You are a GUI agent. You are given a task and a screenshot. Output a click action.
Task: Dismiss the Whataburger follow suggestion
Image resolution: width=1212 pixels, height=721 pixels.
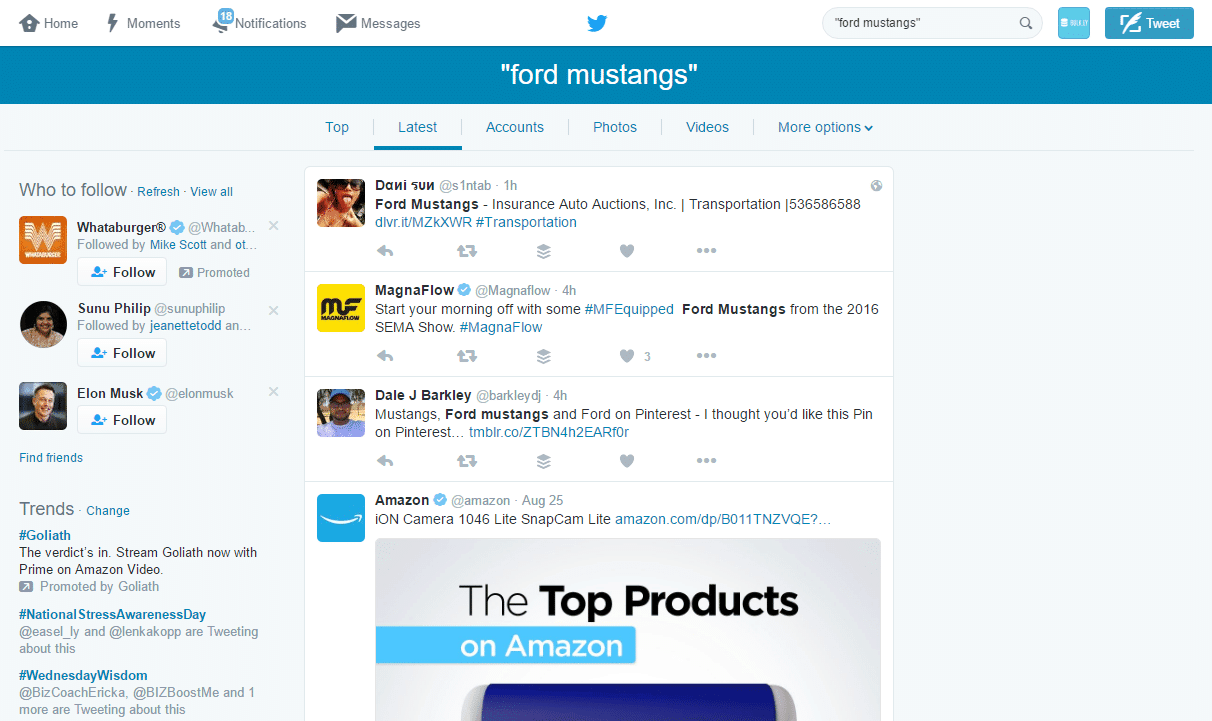274,226
